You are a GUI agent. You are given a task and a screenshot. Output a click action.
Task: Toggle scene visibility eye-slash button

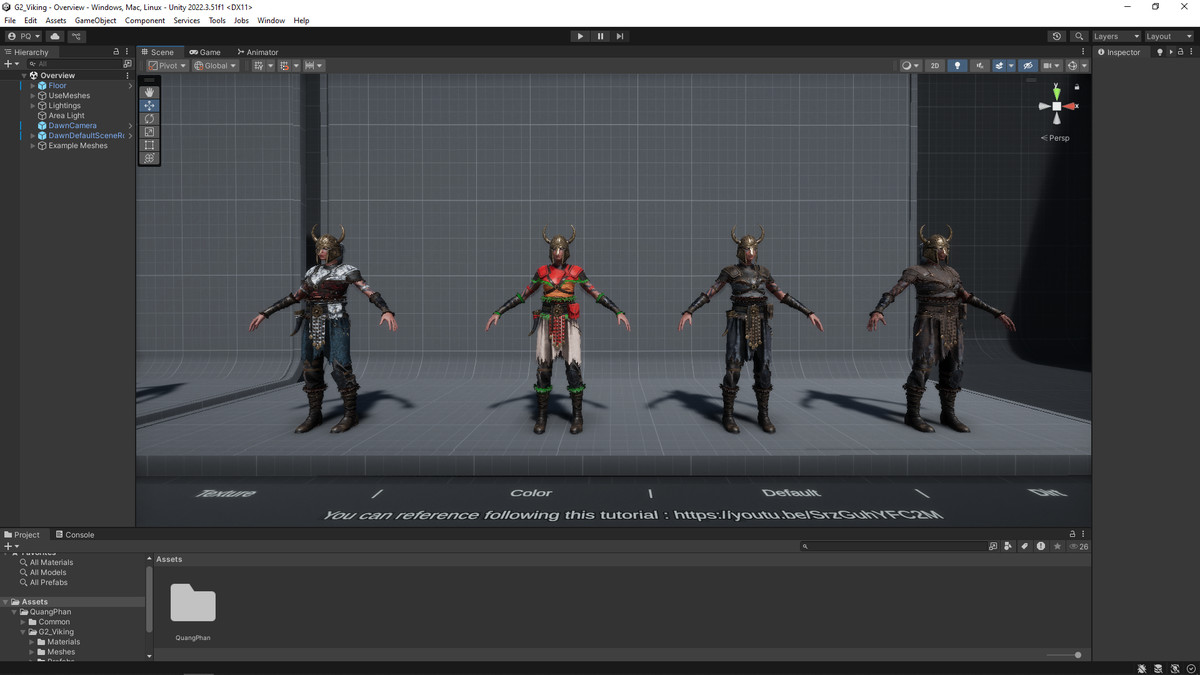click(1027, 66)
